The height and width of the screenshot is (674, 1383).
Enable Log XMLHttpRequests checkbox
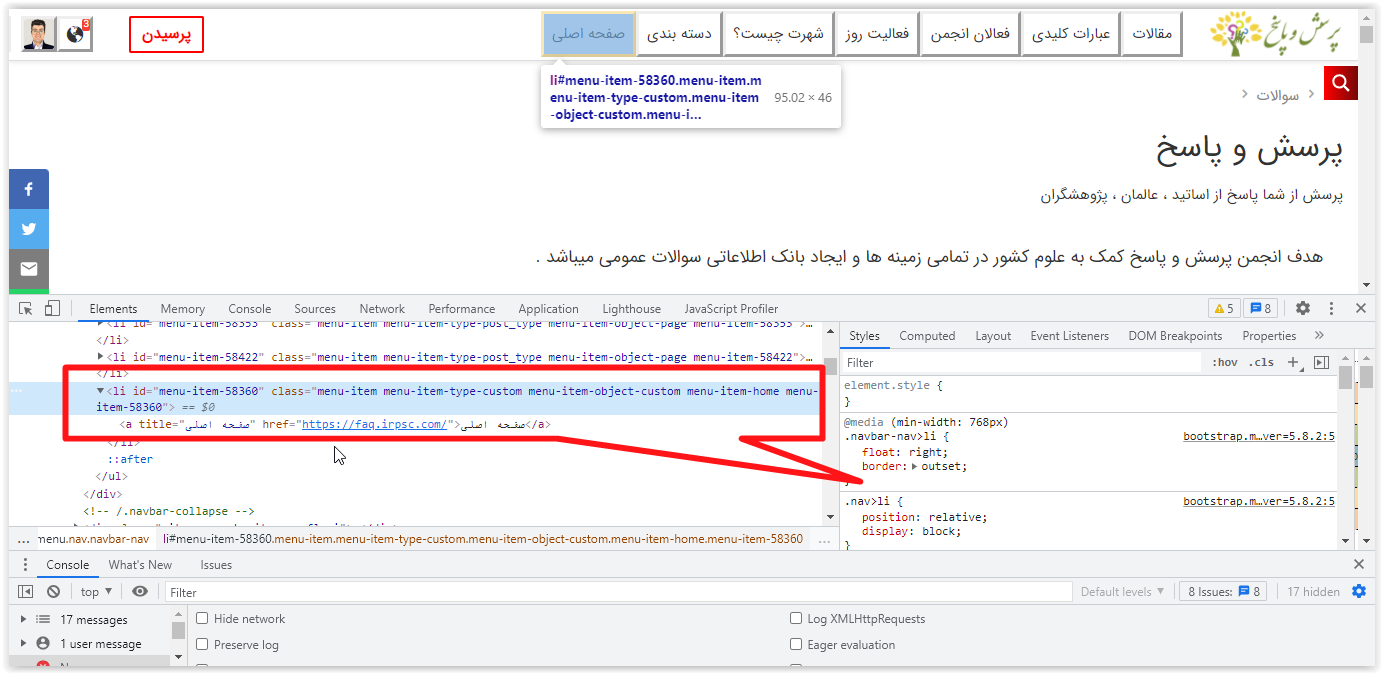coord(796,619)
